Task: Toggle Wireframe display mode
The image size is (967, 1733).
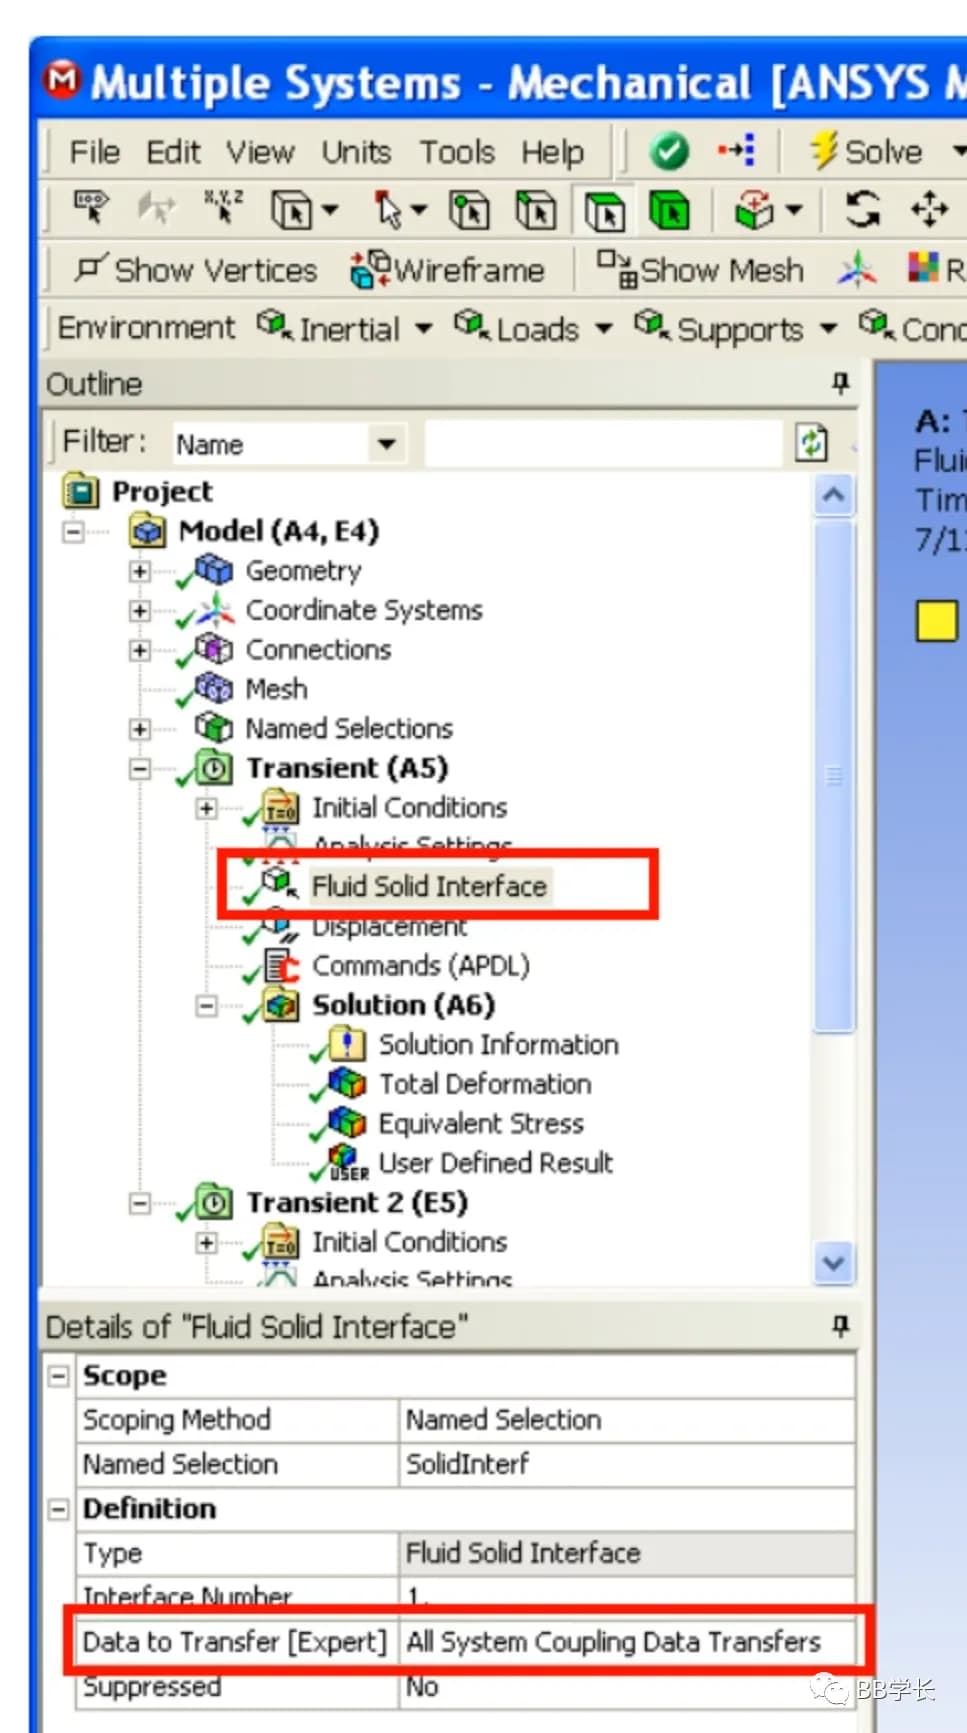Action: [447, 270]
